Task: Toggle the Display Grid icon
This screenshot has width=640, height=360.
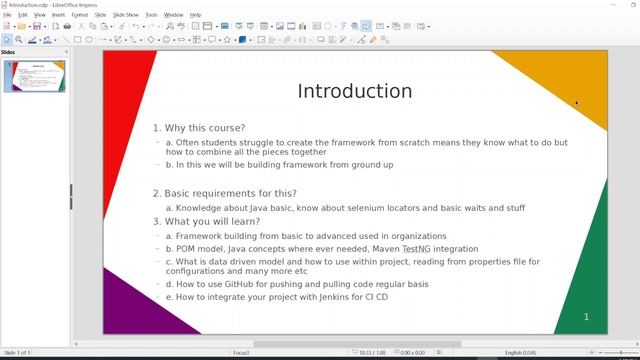Action: (196, 26)
